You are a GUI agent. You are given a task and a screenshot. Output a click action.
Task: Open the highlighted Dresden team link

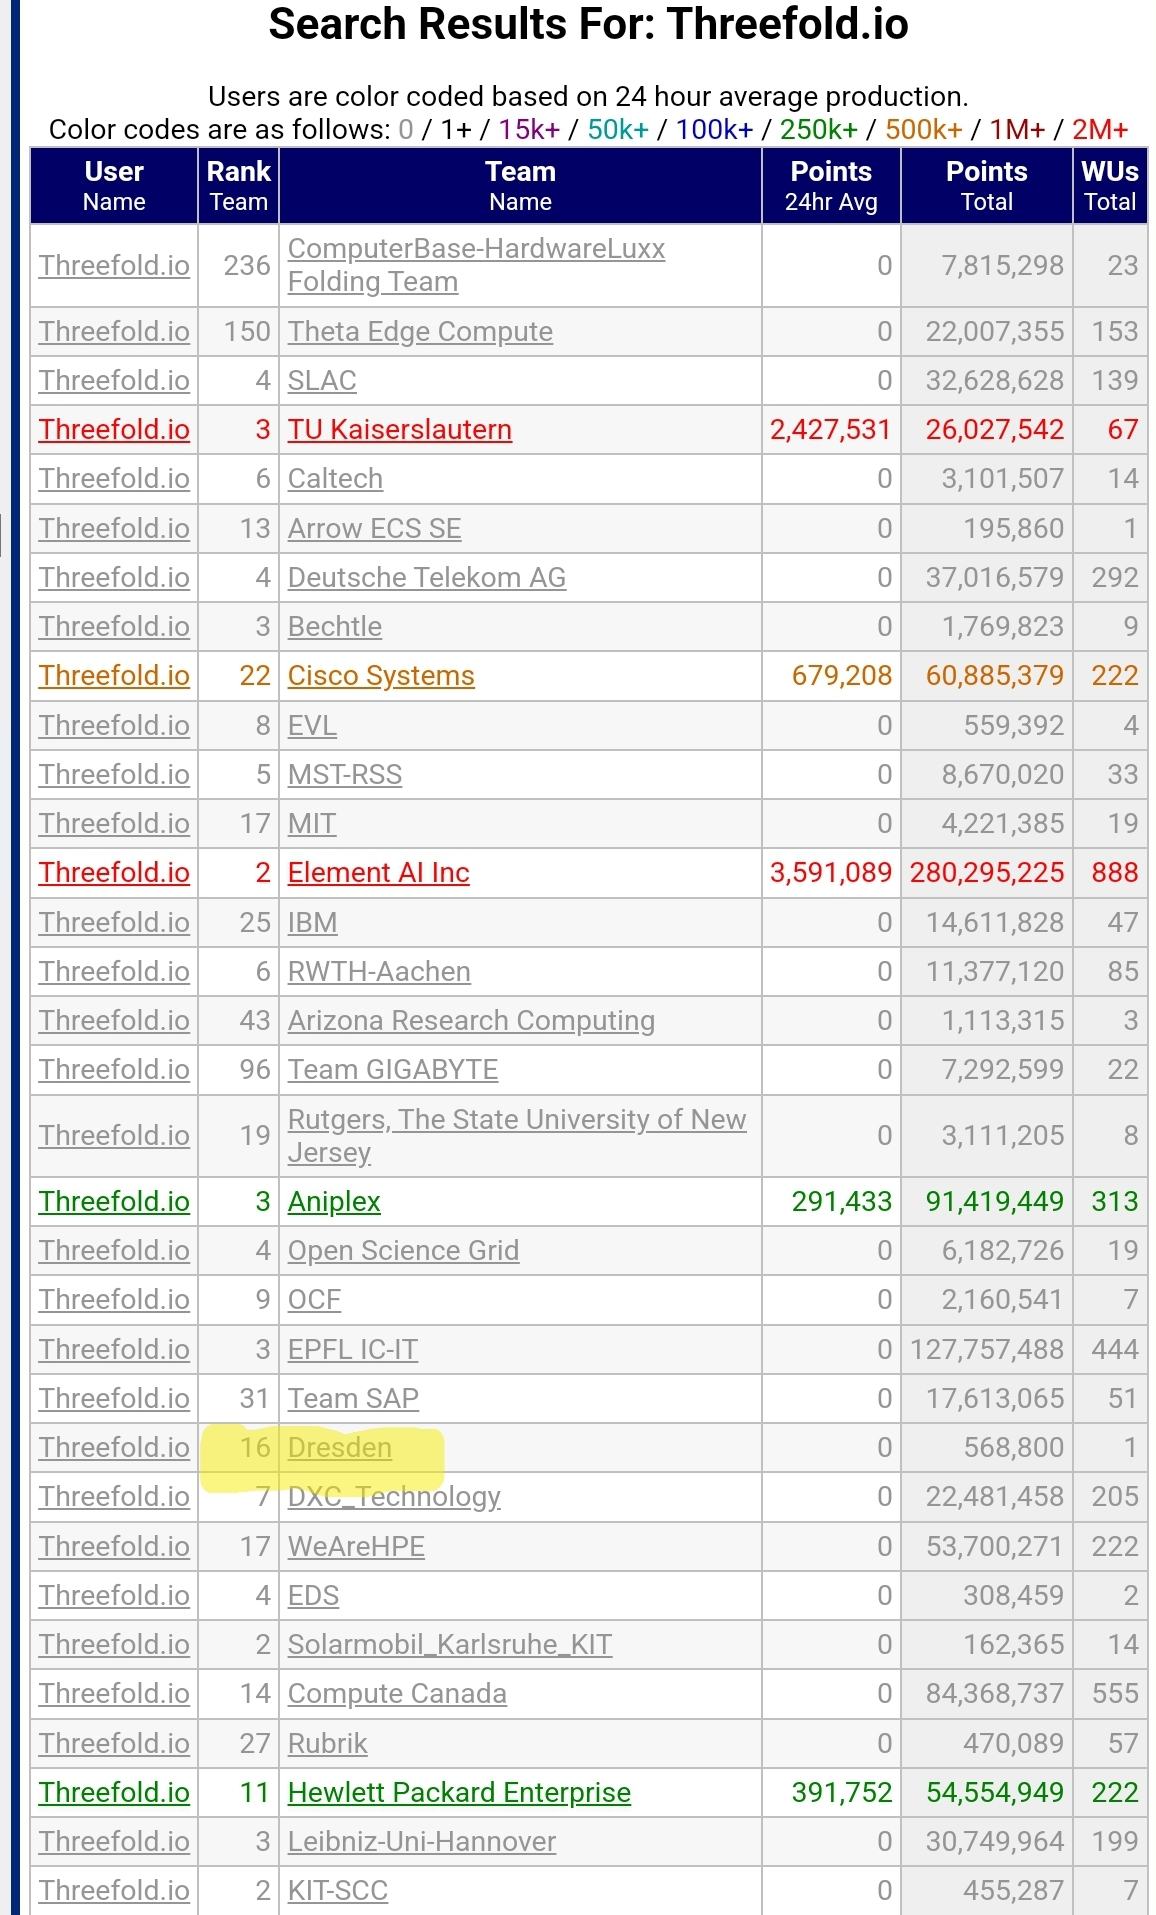[x=340, y=1447]
